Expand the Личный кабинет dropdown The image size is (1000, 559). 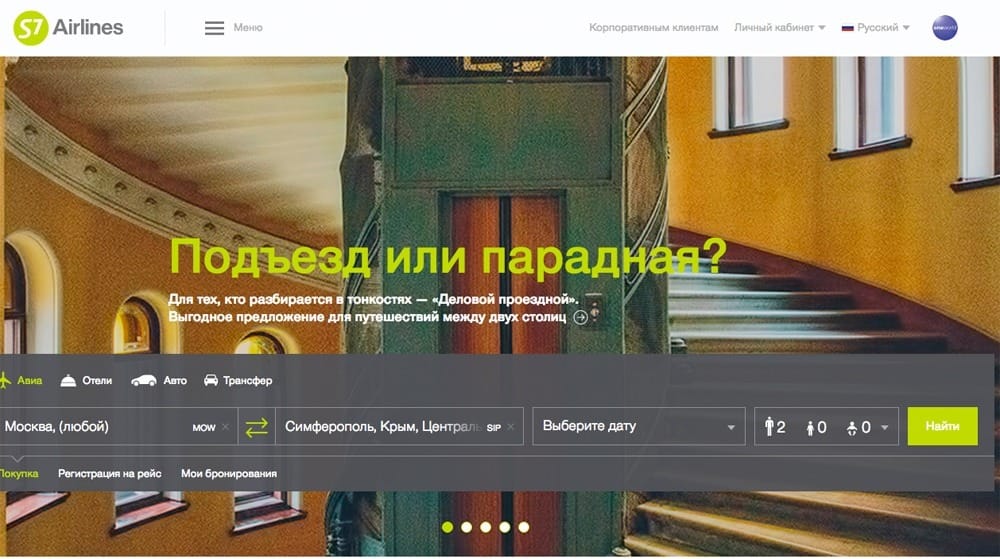pyautogui.click(x=779, y=28)
